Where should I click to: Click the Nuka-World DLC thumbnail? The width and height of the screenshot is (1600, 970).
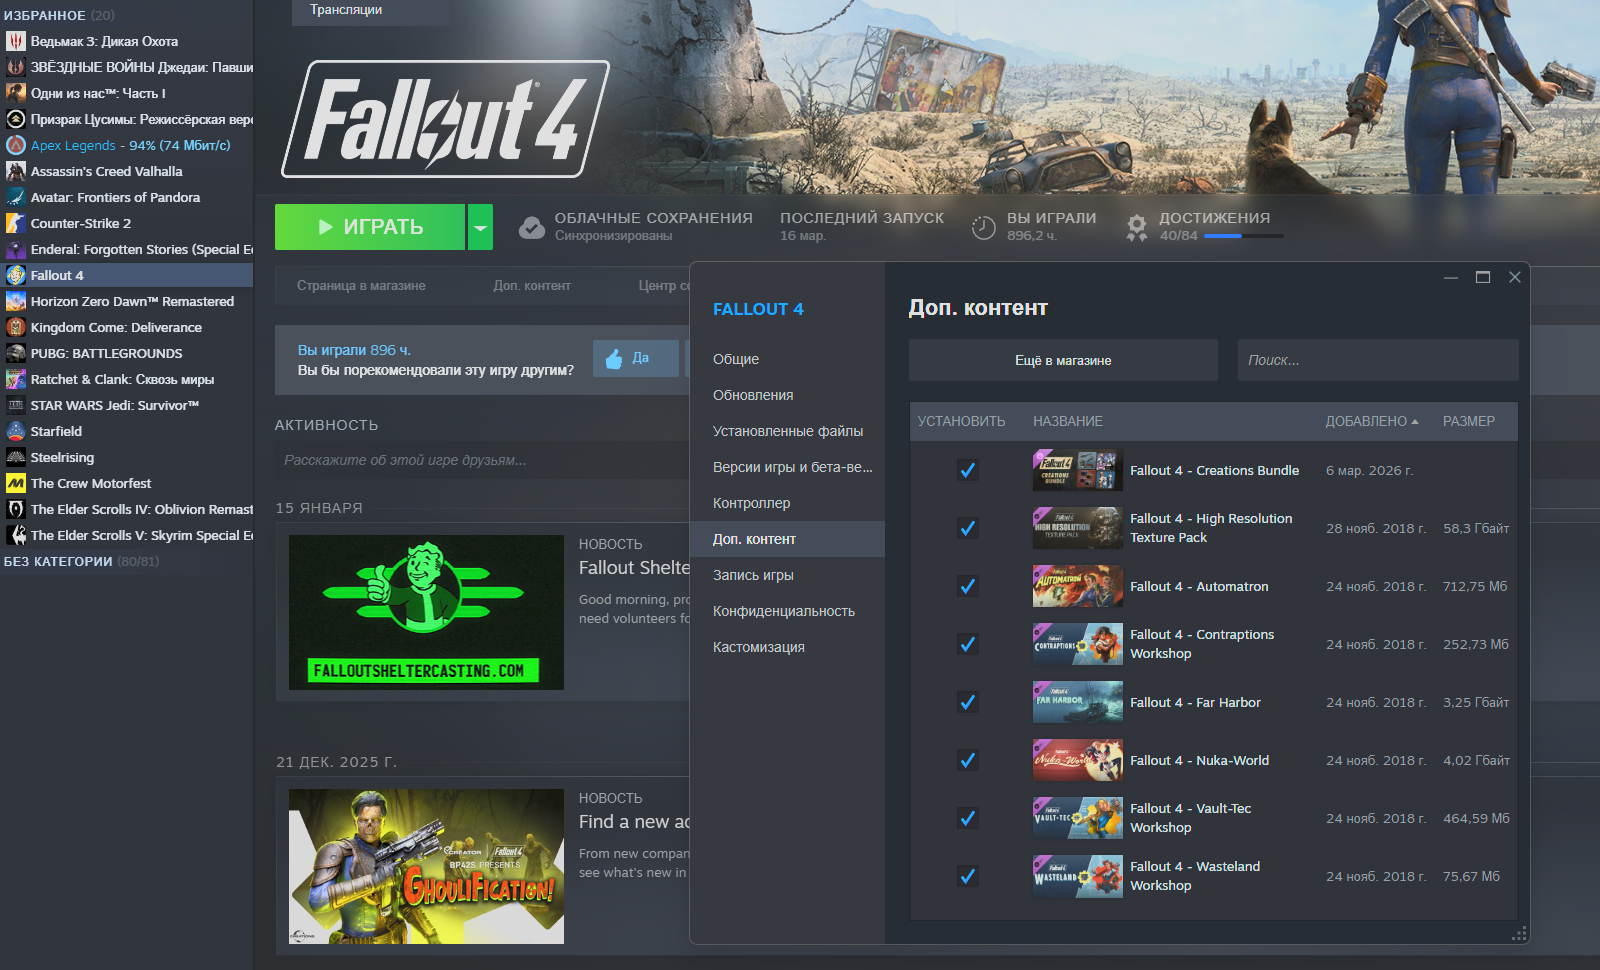pyautogui.click(x=1078, y=760)
